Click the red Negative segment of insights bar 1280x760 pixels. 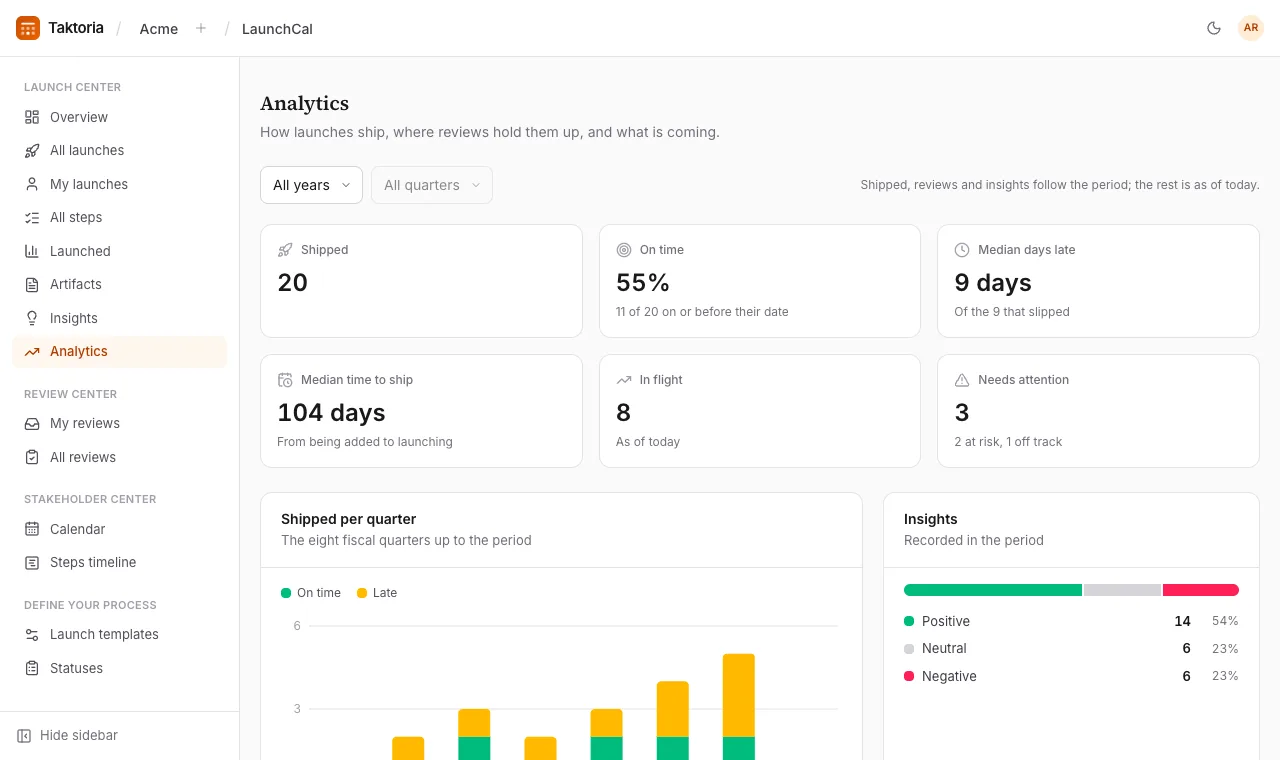[1201, 590]
